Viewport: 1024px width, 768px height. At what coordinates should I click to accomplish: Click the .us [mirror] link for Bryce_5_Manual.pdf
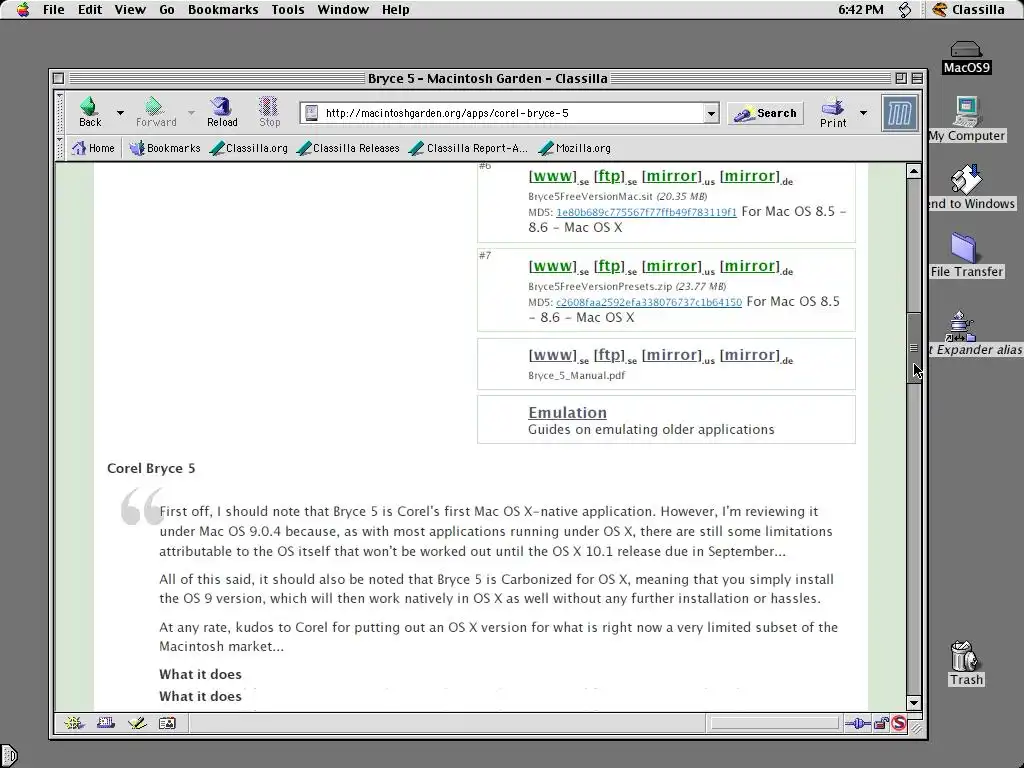pyautogui.click(x=671, y=355)
